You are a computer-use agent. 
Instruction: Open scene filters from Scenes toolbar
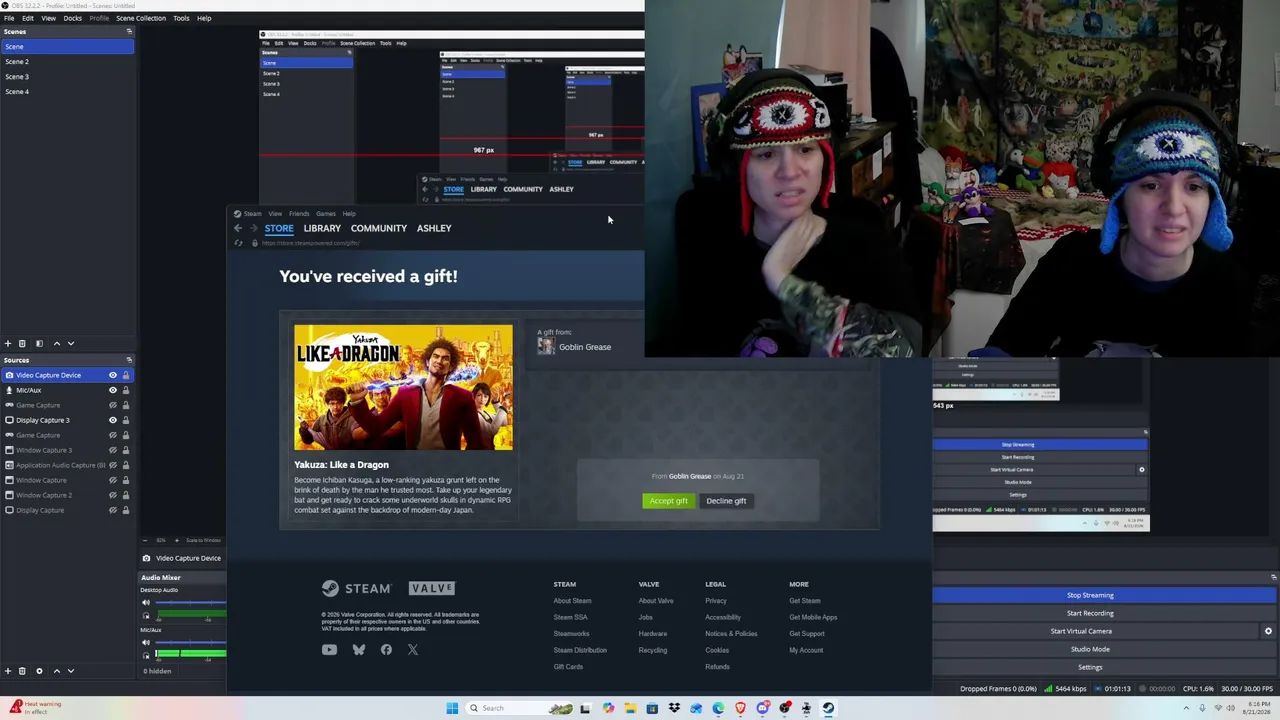click(x=39, y=343)
